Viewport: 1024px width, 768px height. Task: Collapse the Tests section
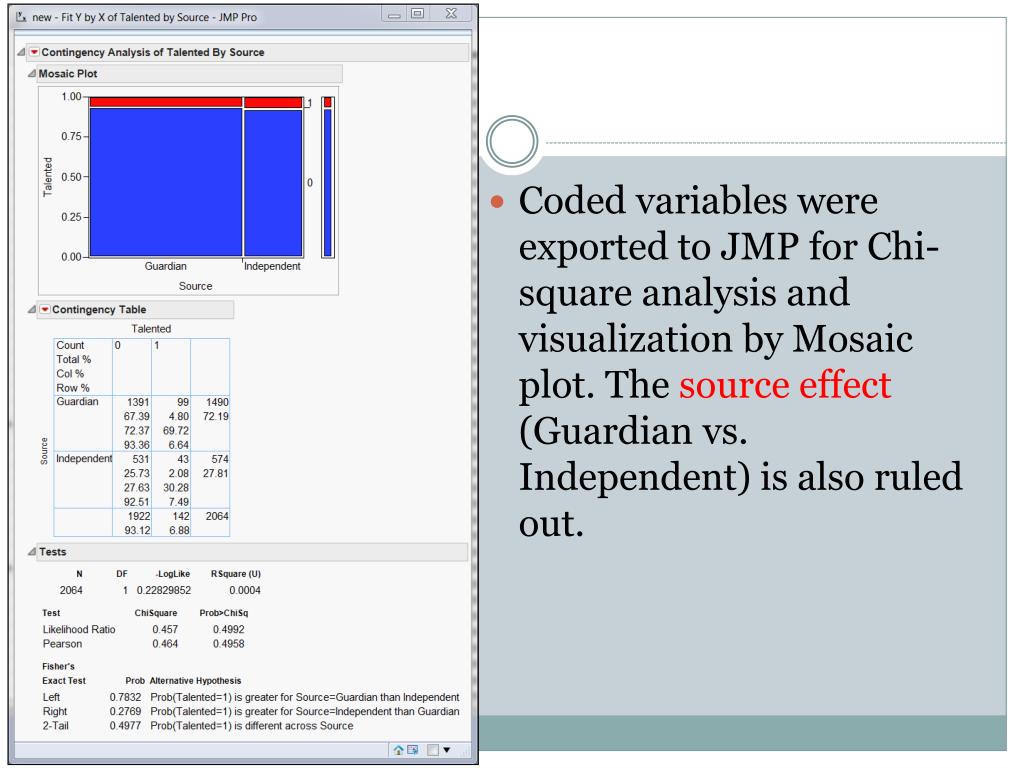point(31,552)
